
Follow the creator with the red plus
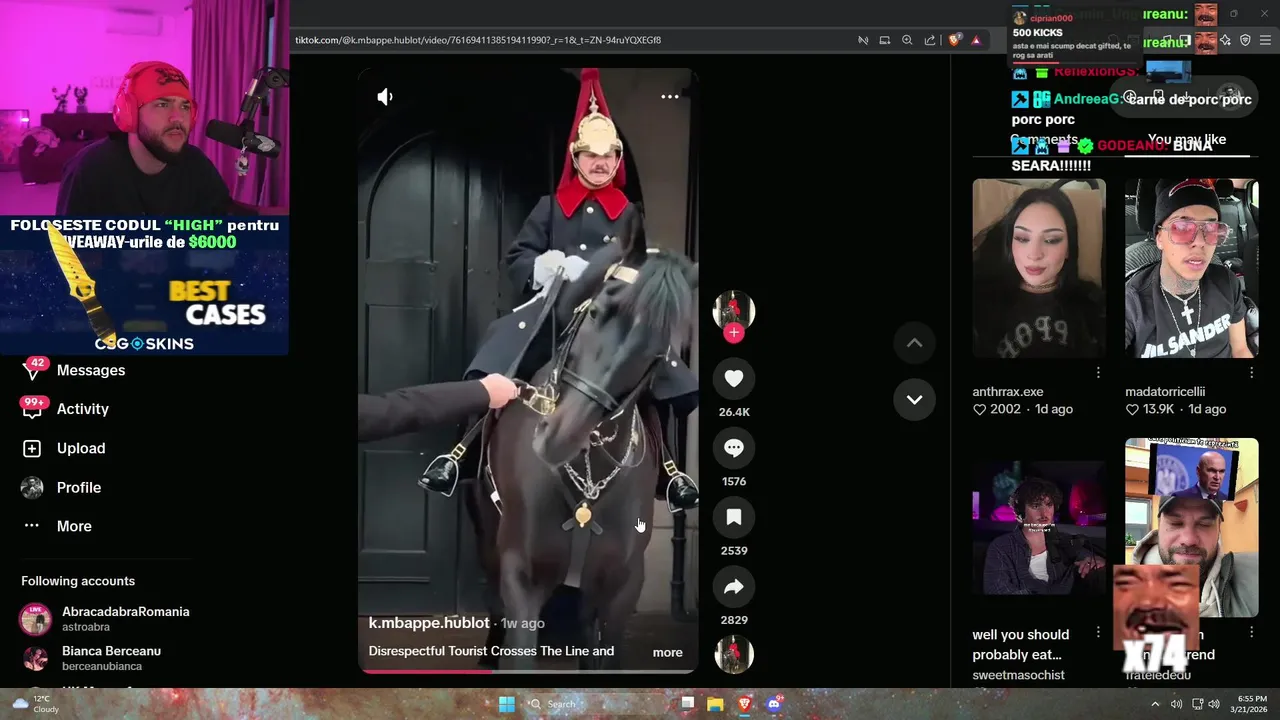pyautogui.click(x=734, y=333)
